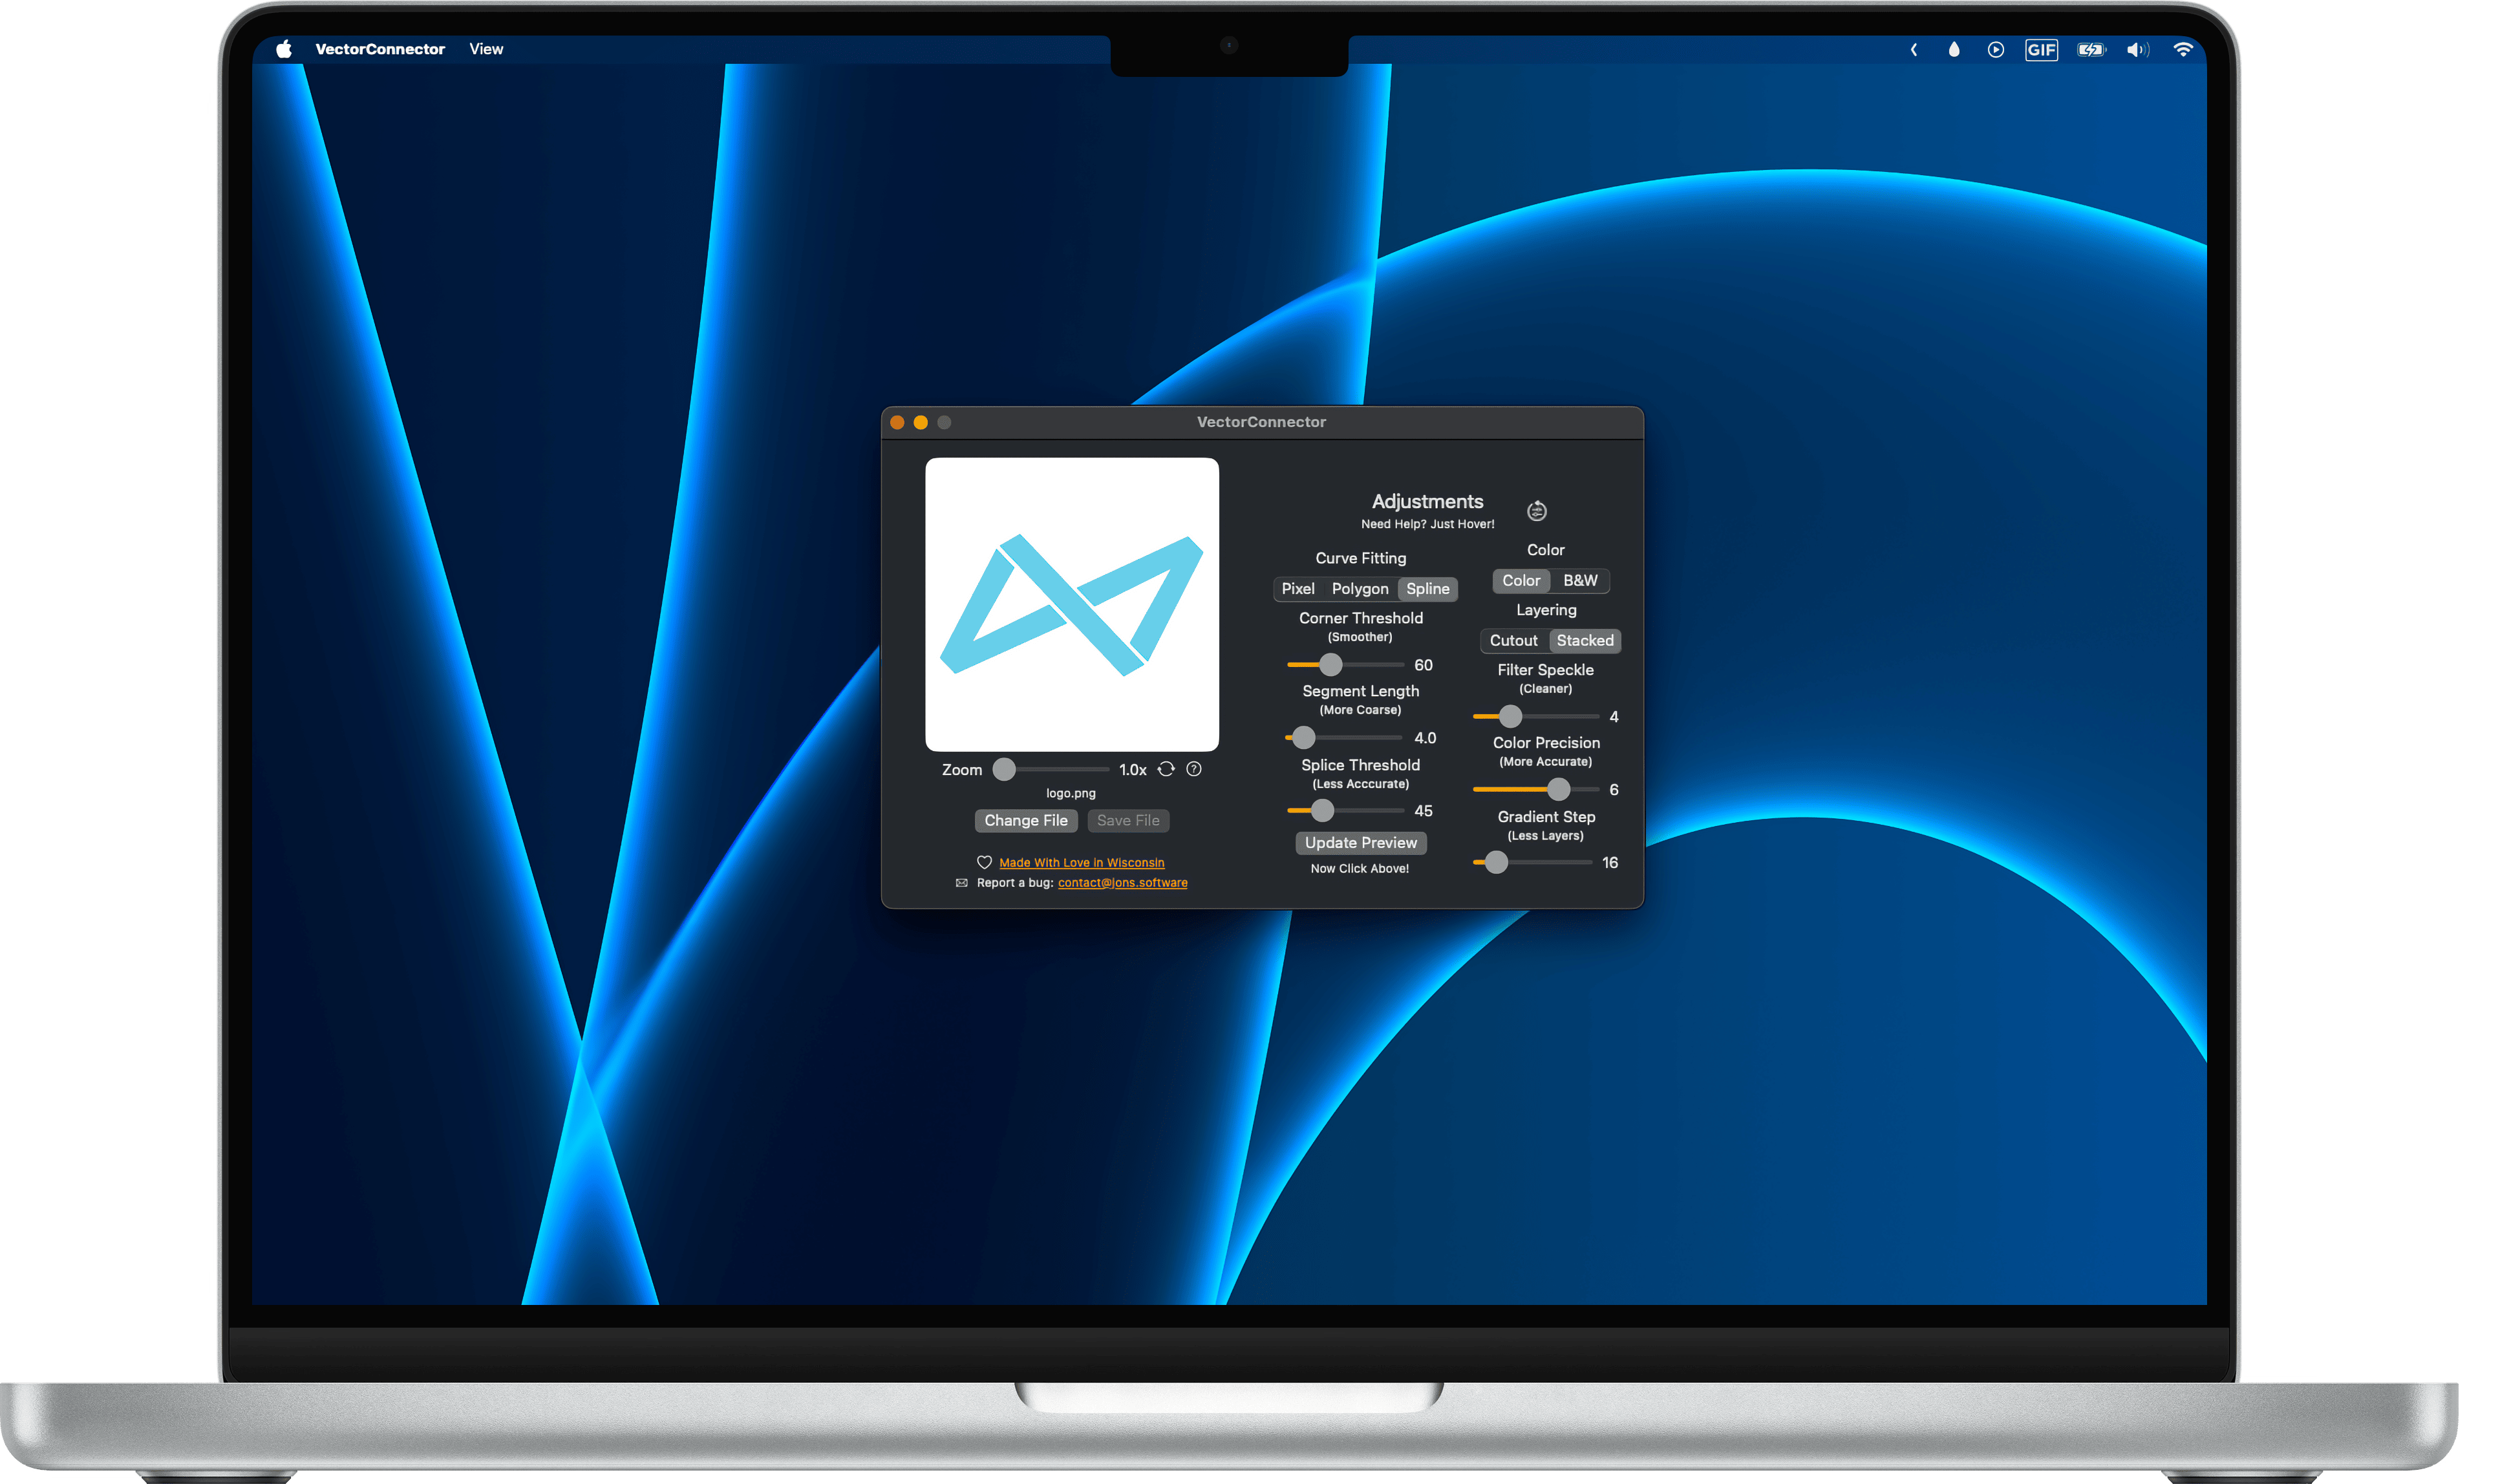Viewport: 2509px width, 1484px height.
Task: Check the battery charging status icon
Action: (2092, 49)
